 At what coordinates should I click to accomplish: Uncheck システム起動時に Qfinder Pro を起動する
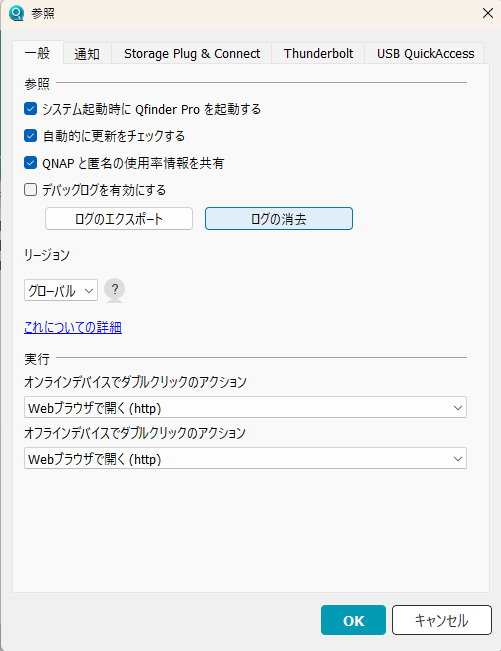coord(30,109)
